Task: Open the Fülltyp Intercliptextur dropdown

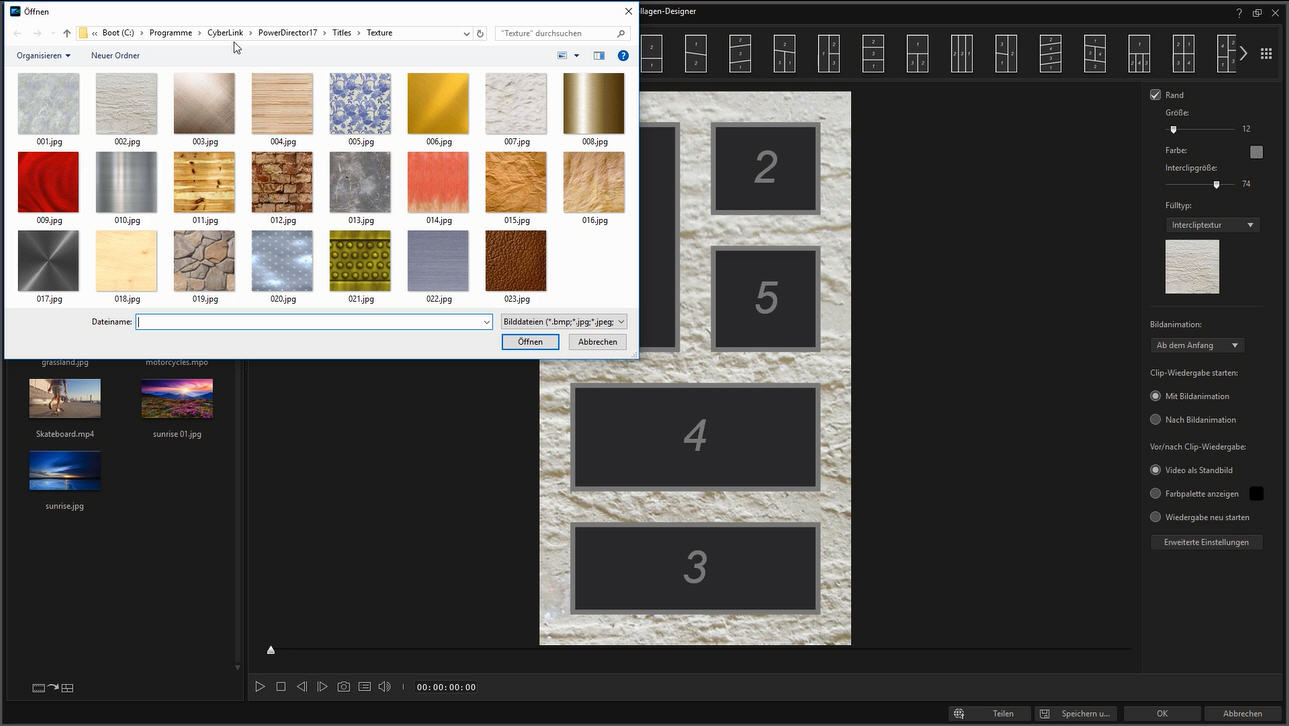Action: [x=1212, y=225]
